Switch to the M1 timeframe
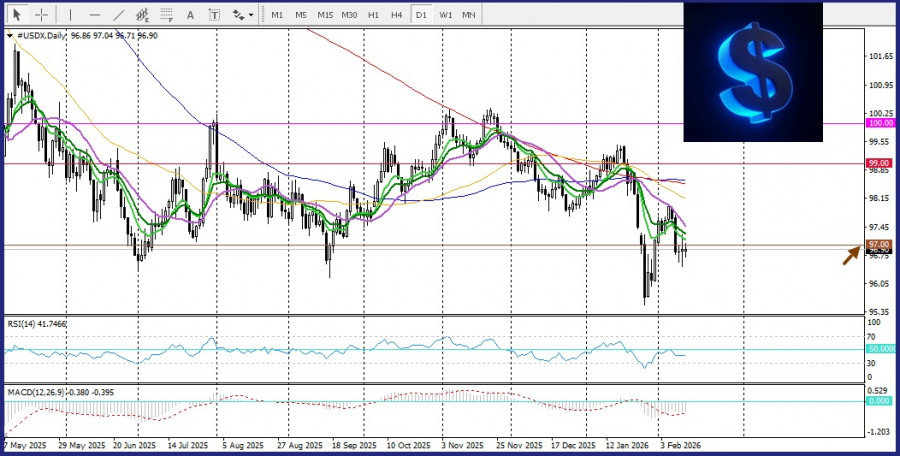Viewport: 900px width, 456px height. click(x=277, y=15)
